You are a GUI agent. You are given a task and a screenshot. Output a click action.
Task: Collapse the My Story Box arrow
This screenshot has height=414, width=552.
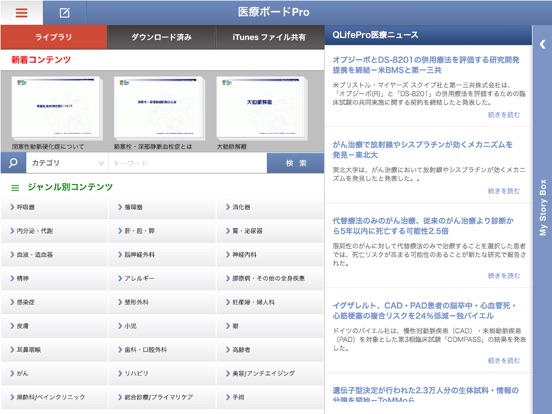click(542, 44)
